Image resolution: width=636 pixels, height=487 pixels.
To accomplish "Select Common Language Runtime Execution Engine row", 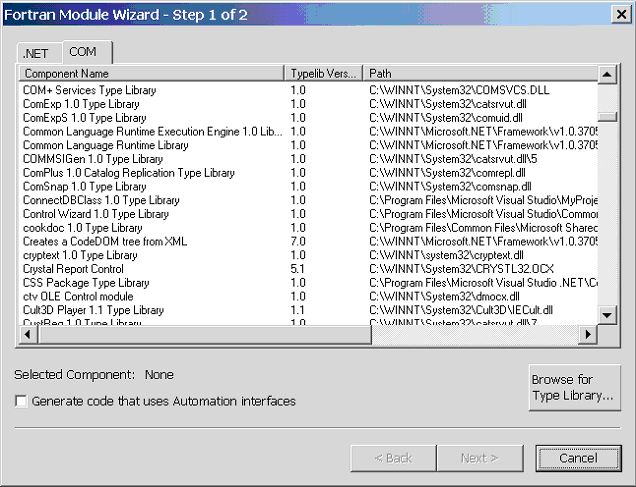I will [x=308, y=131].
